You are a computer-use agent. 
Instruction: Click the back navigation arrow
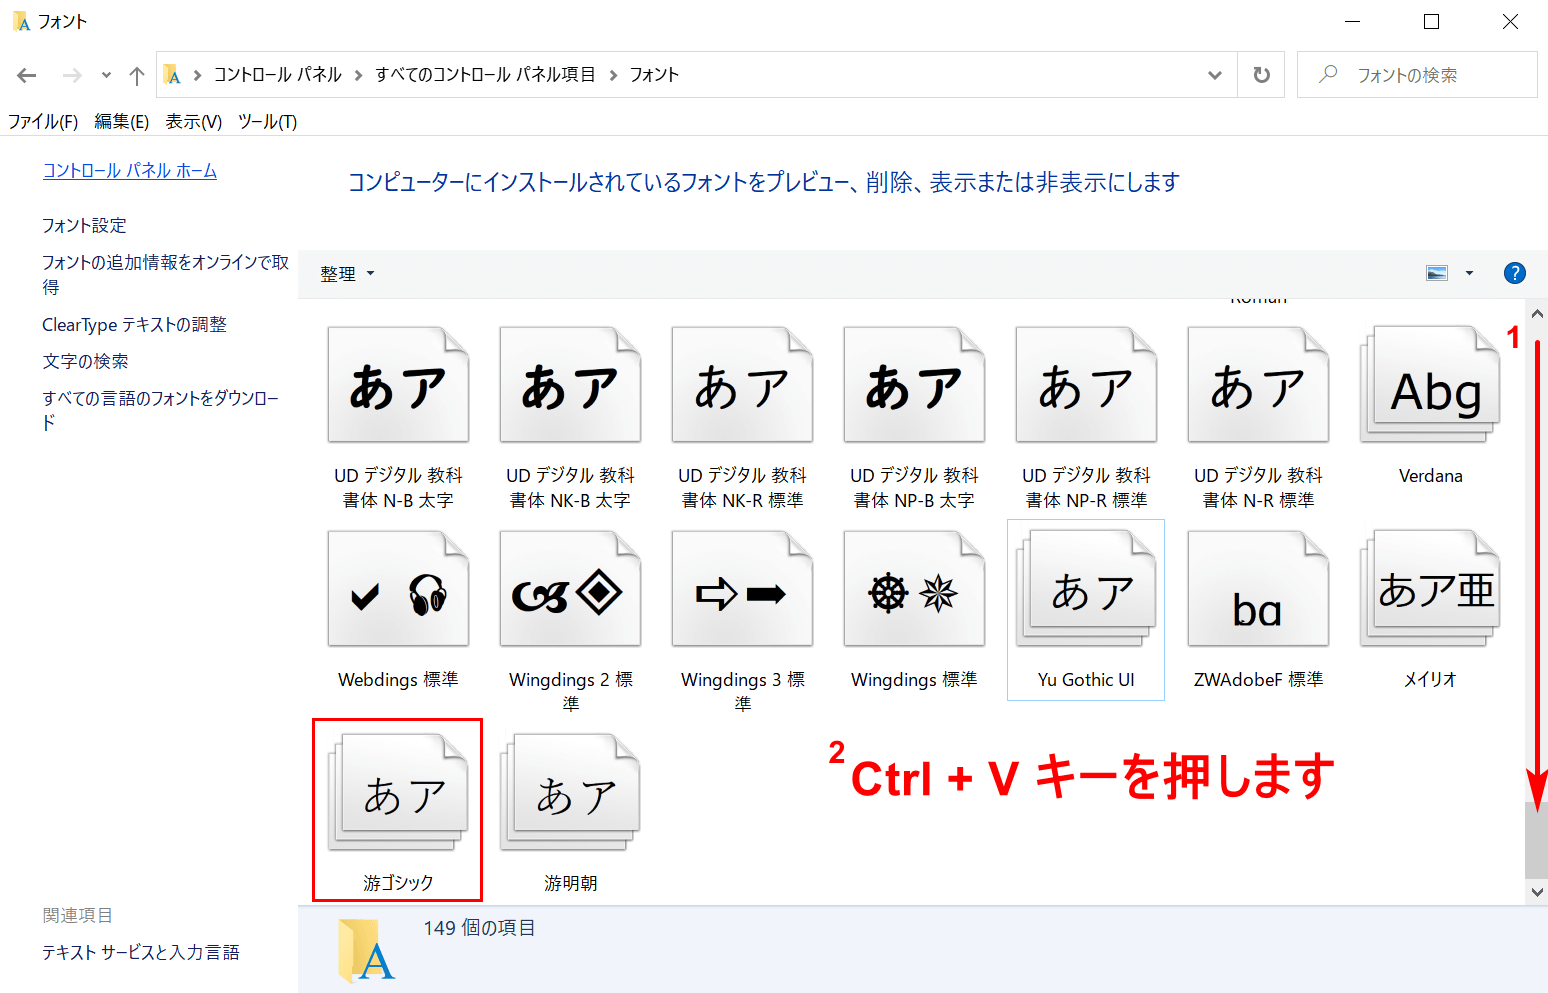coord(27,75)
